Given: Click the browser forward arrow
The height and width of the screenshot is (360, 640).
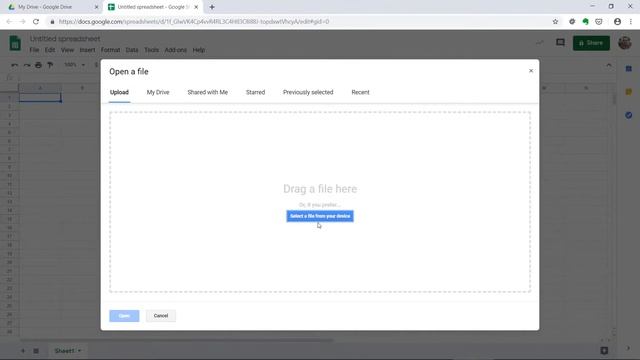Looking at the screenshot, I should tap(22, 22).
